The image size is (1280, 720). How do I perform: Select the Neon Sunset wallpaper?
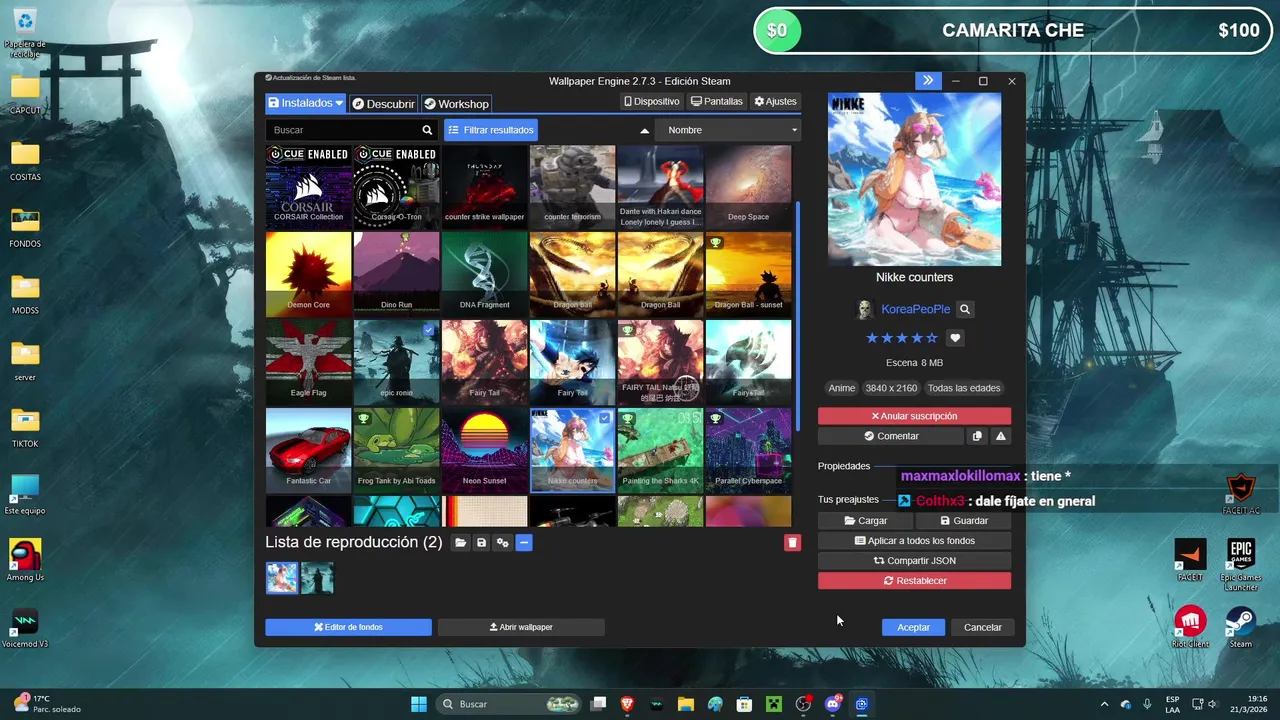(484, 450)
